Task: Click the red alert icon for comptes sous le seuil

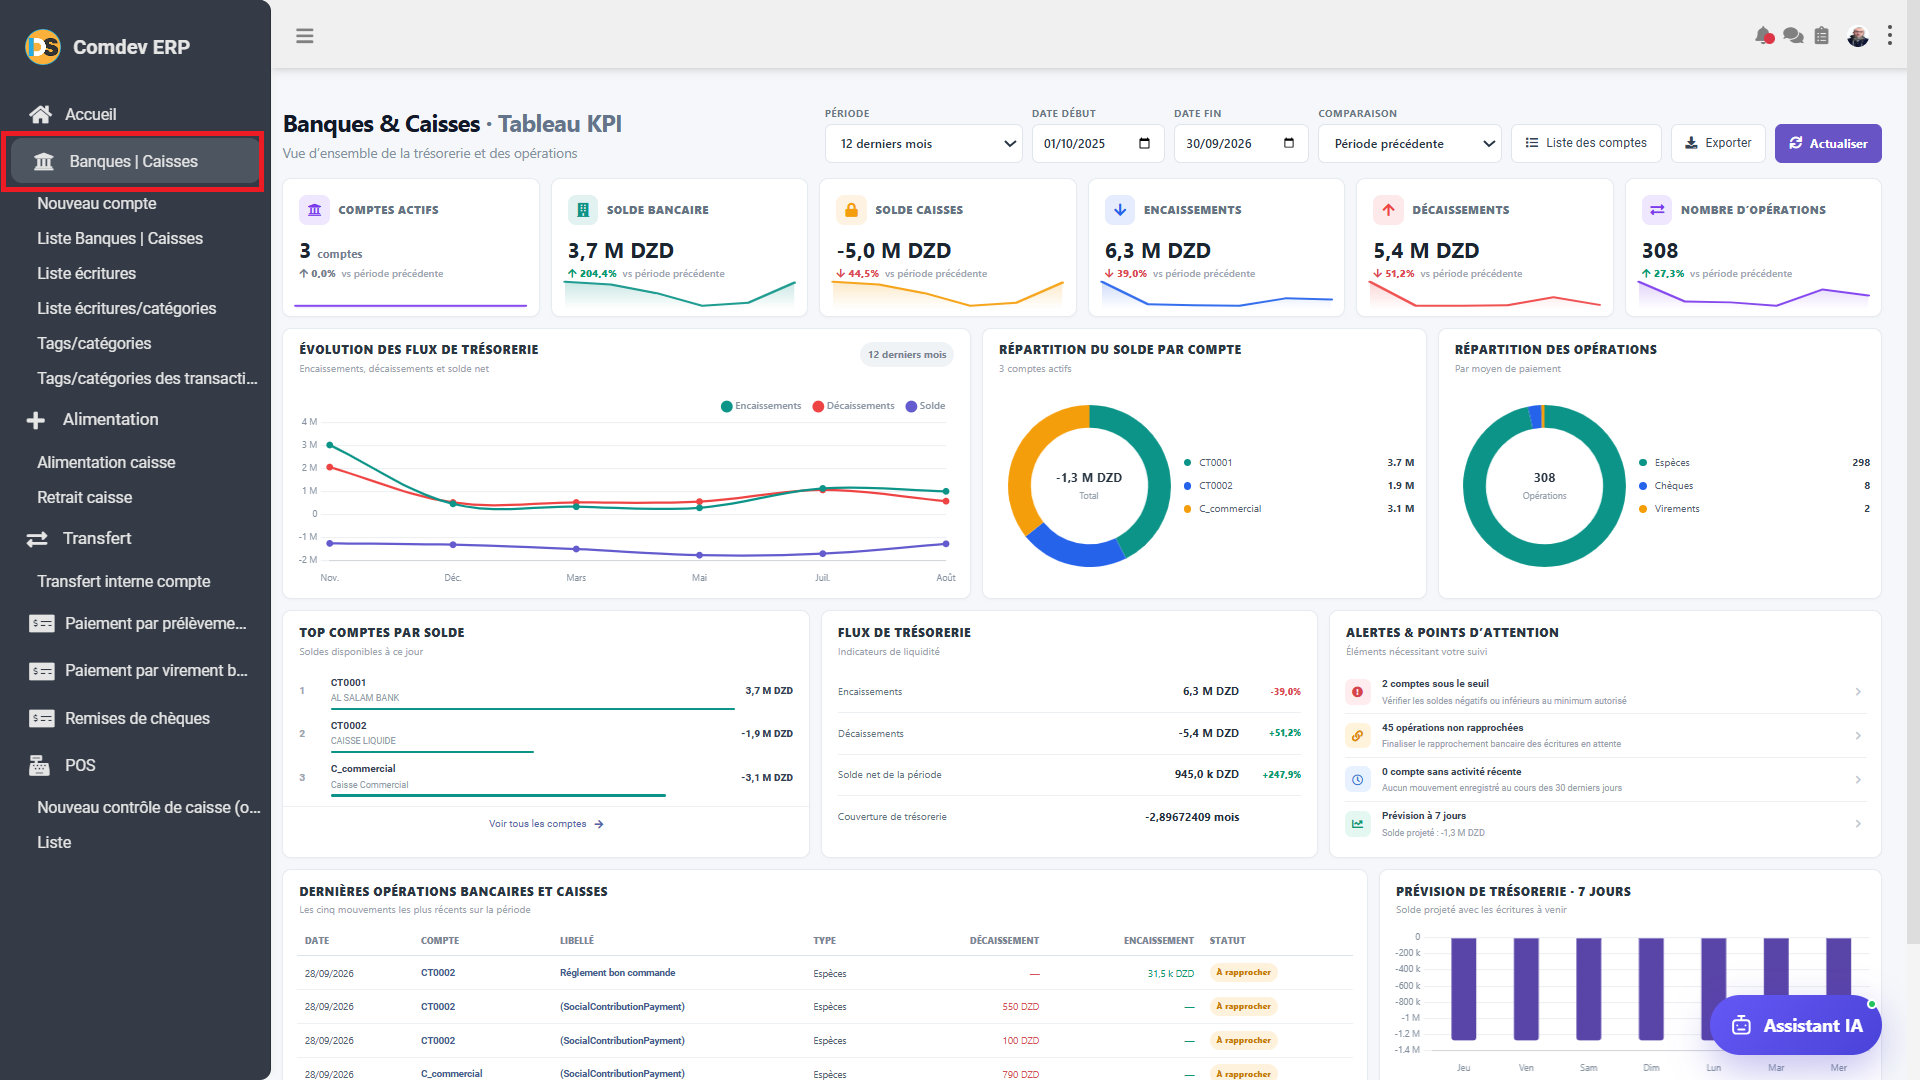Action: tap(1358, 692)
